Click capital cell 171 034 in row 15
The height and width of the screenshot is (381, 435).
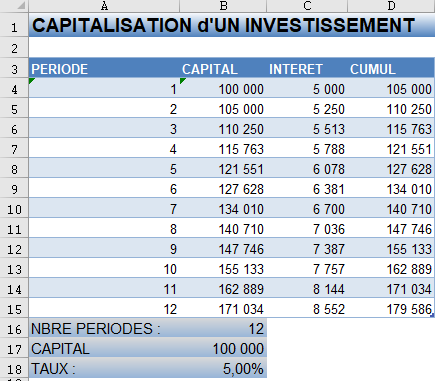pyautogui.click(x=223, y=309)
